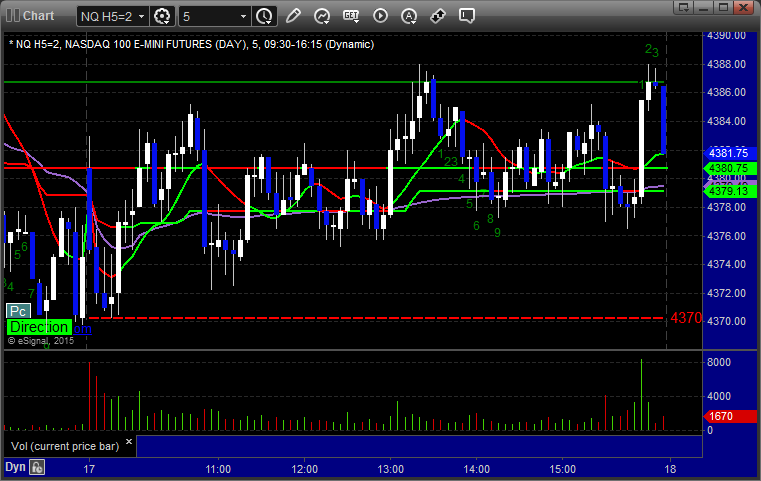Image resolution: width=761 pixels, height=481 pixels.
Task: Click the 4376.00 price scale label
Action: [x=727, y=236]
